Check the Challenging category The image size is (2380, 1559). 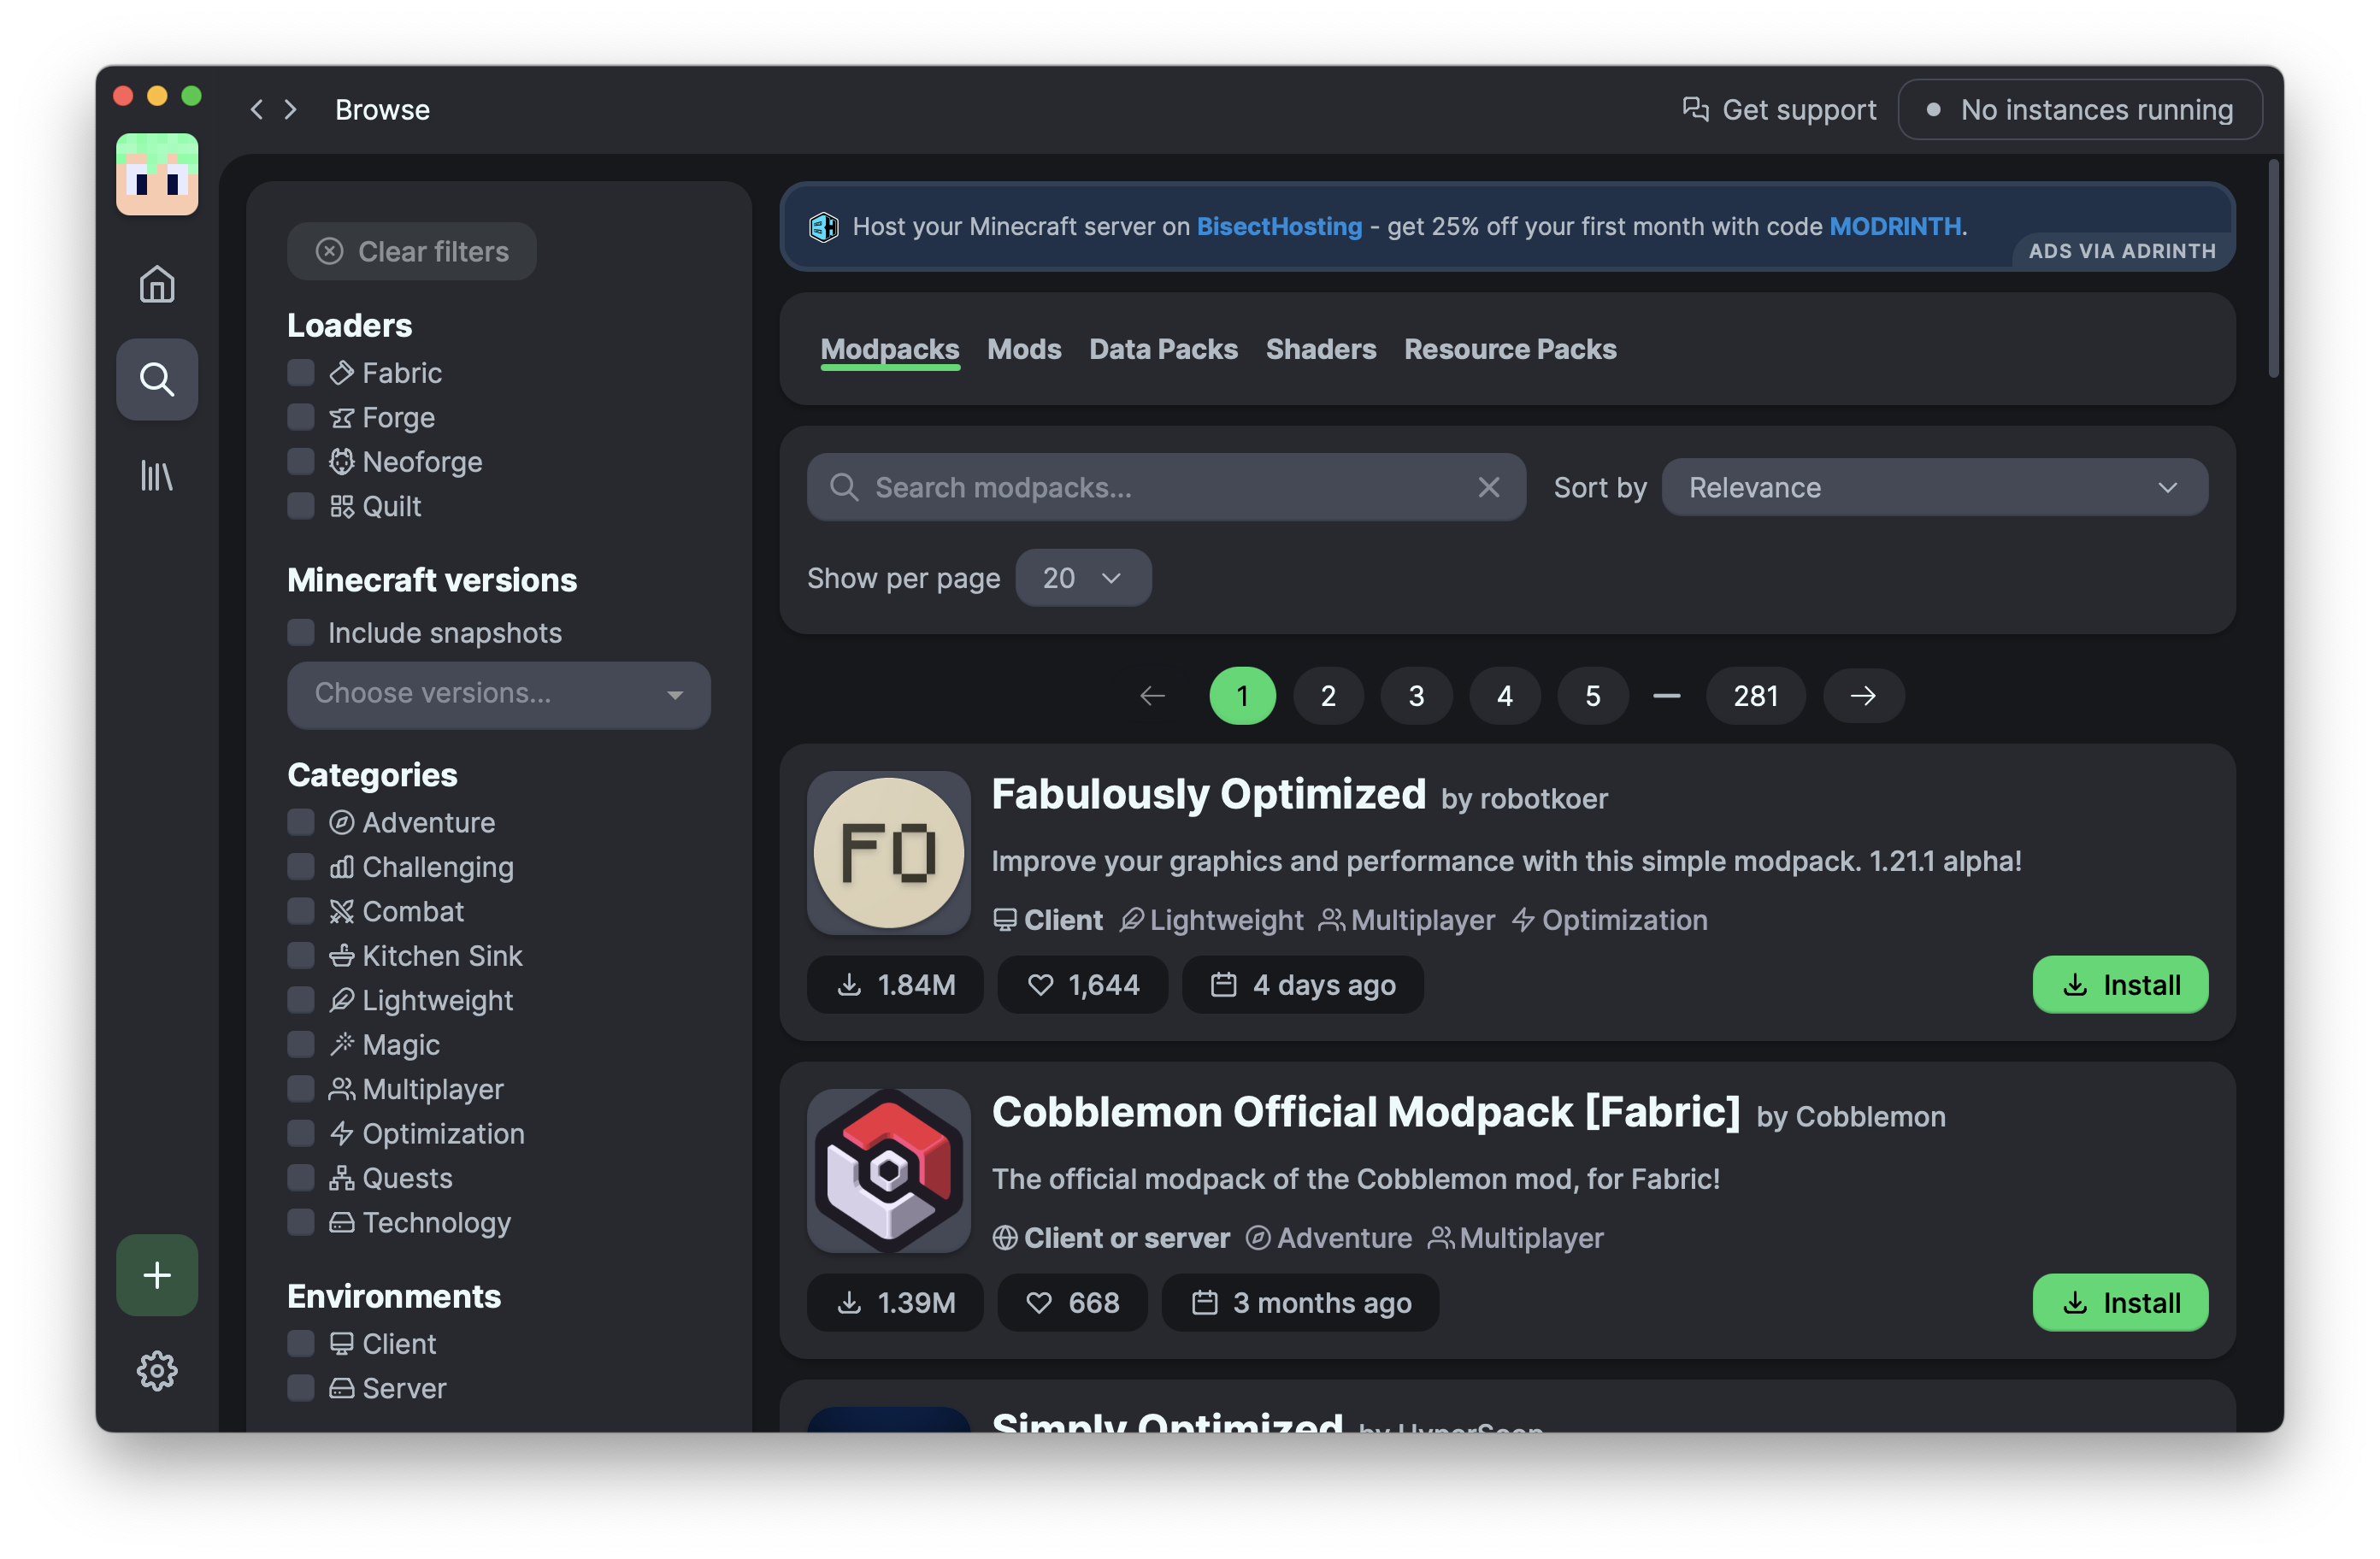tap(301, 867)
